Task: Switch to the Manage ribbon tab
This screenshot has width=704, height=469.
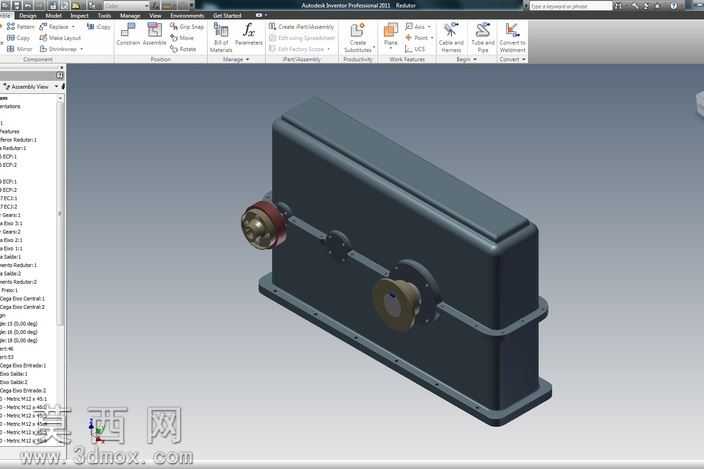Action: coord(130,15)
